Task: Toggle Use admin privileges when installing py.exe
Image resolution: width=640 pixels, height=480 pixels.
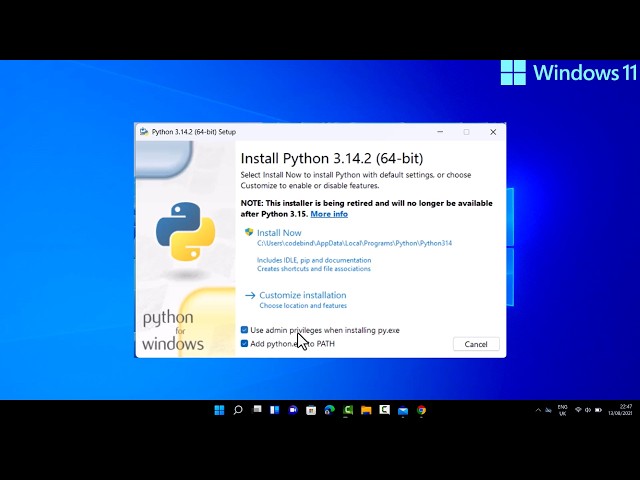Action: click(244, 330)
